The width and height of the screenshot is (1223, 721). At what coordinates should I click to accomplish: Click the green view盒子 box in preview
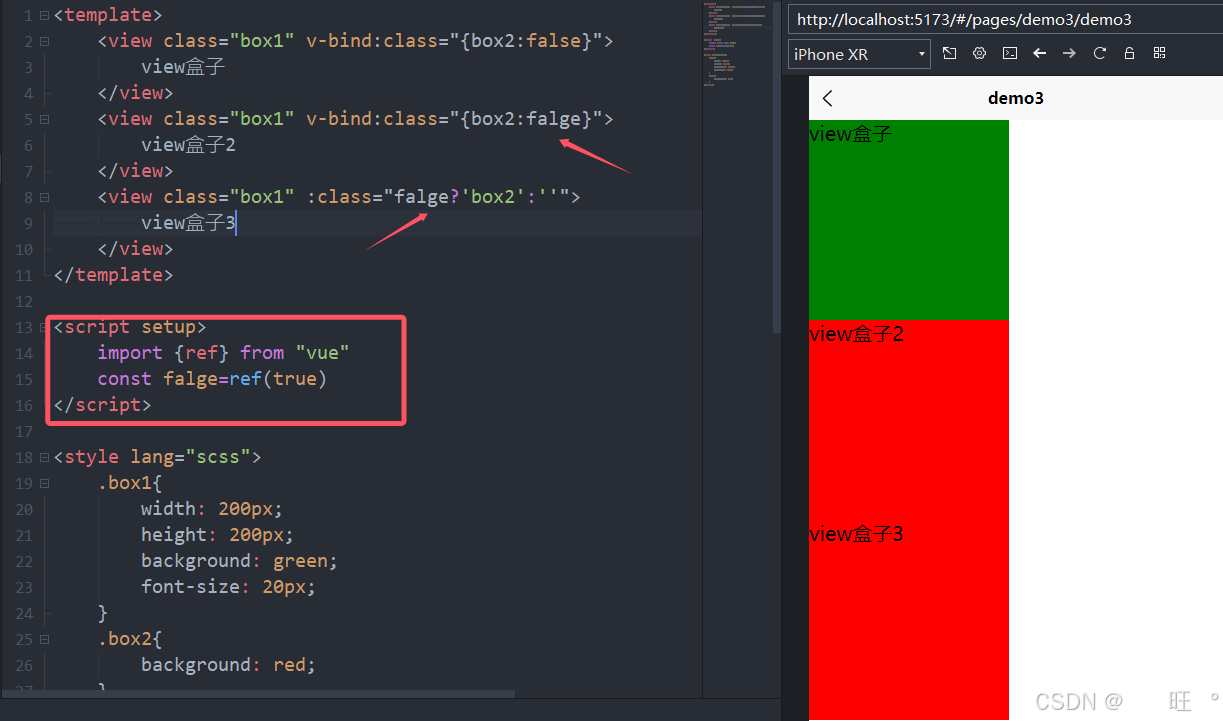click(908, 220)
